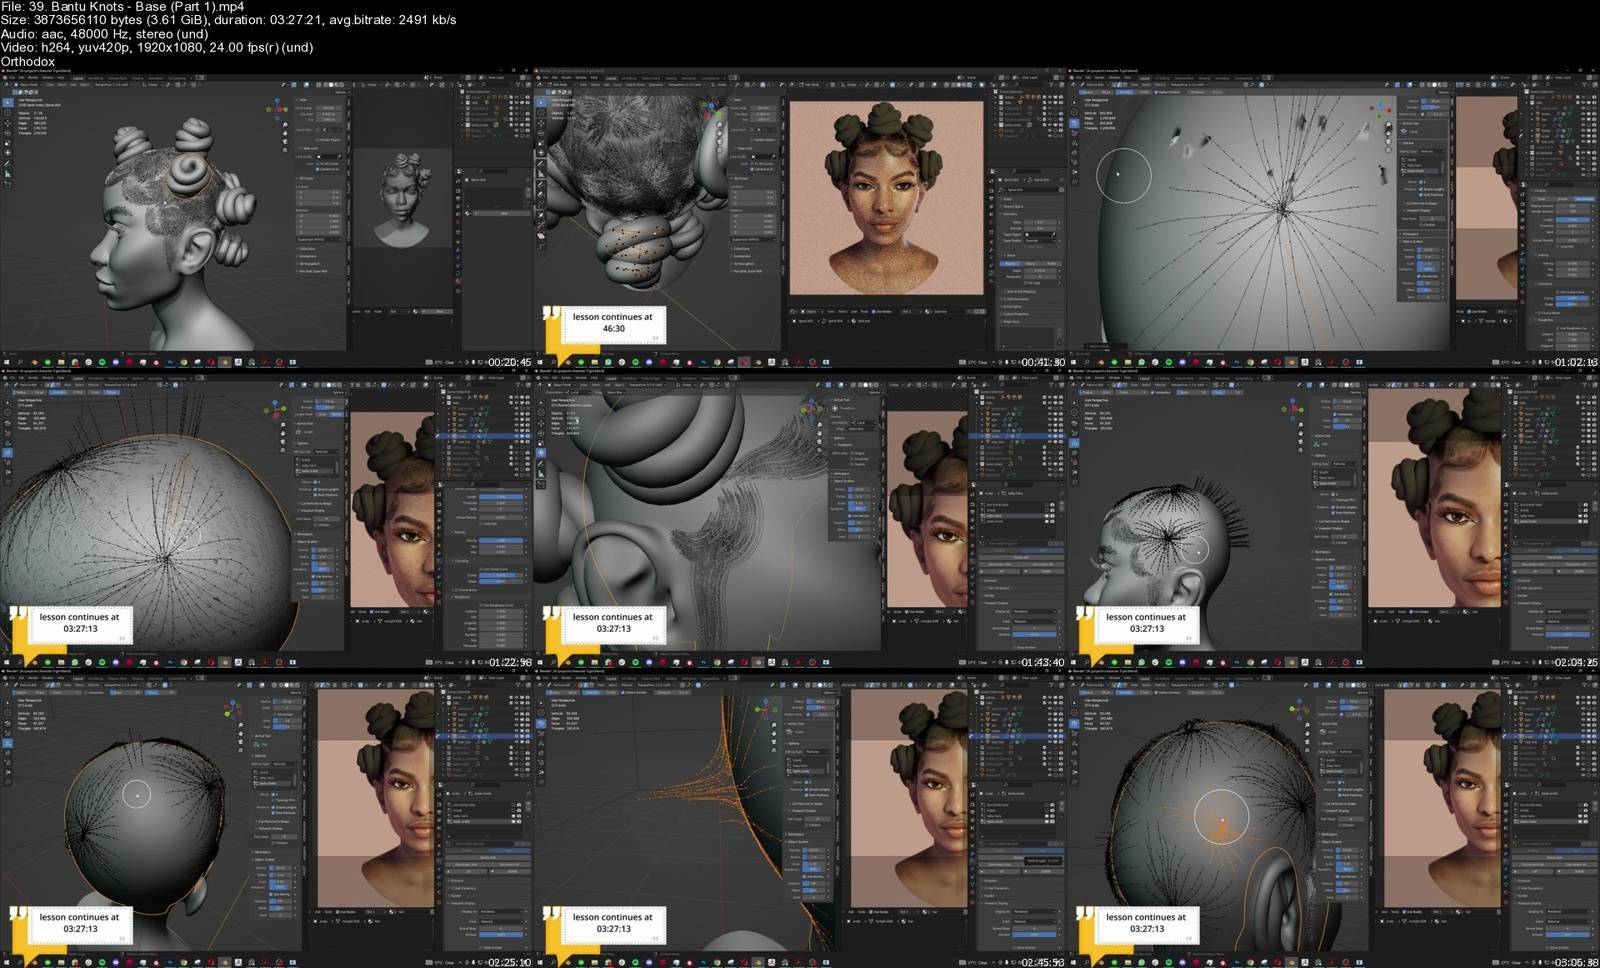Click the viewport zoom icon in the 02:04:25 frame
1600x968 pixels.
click(1302, 426)
